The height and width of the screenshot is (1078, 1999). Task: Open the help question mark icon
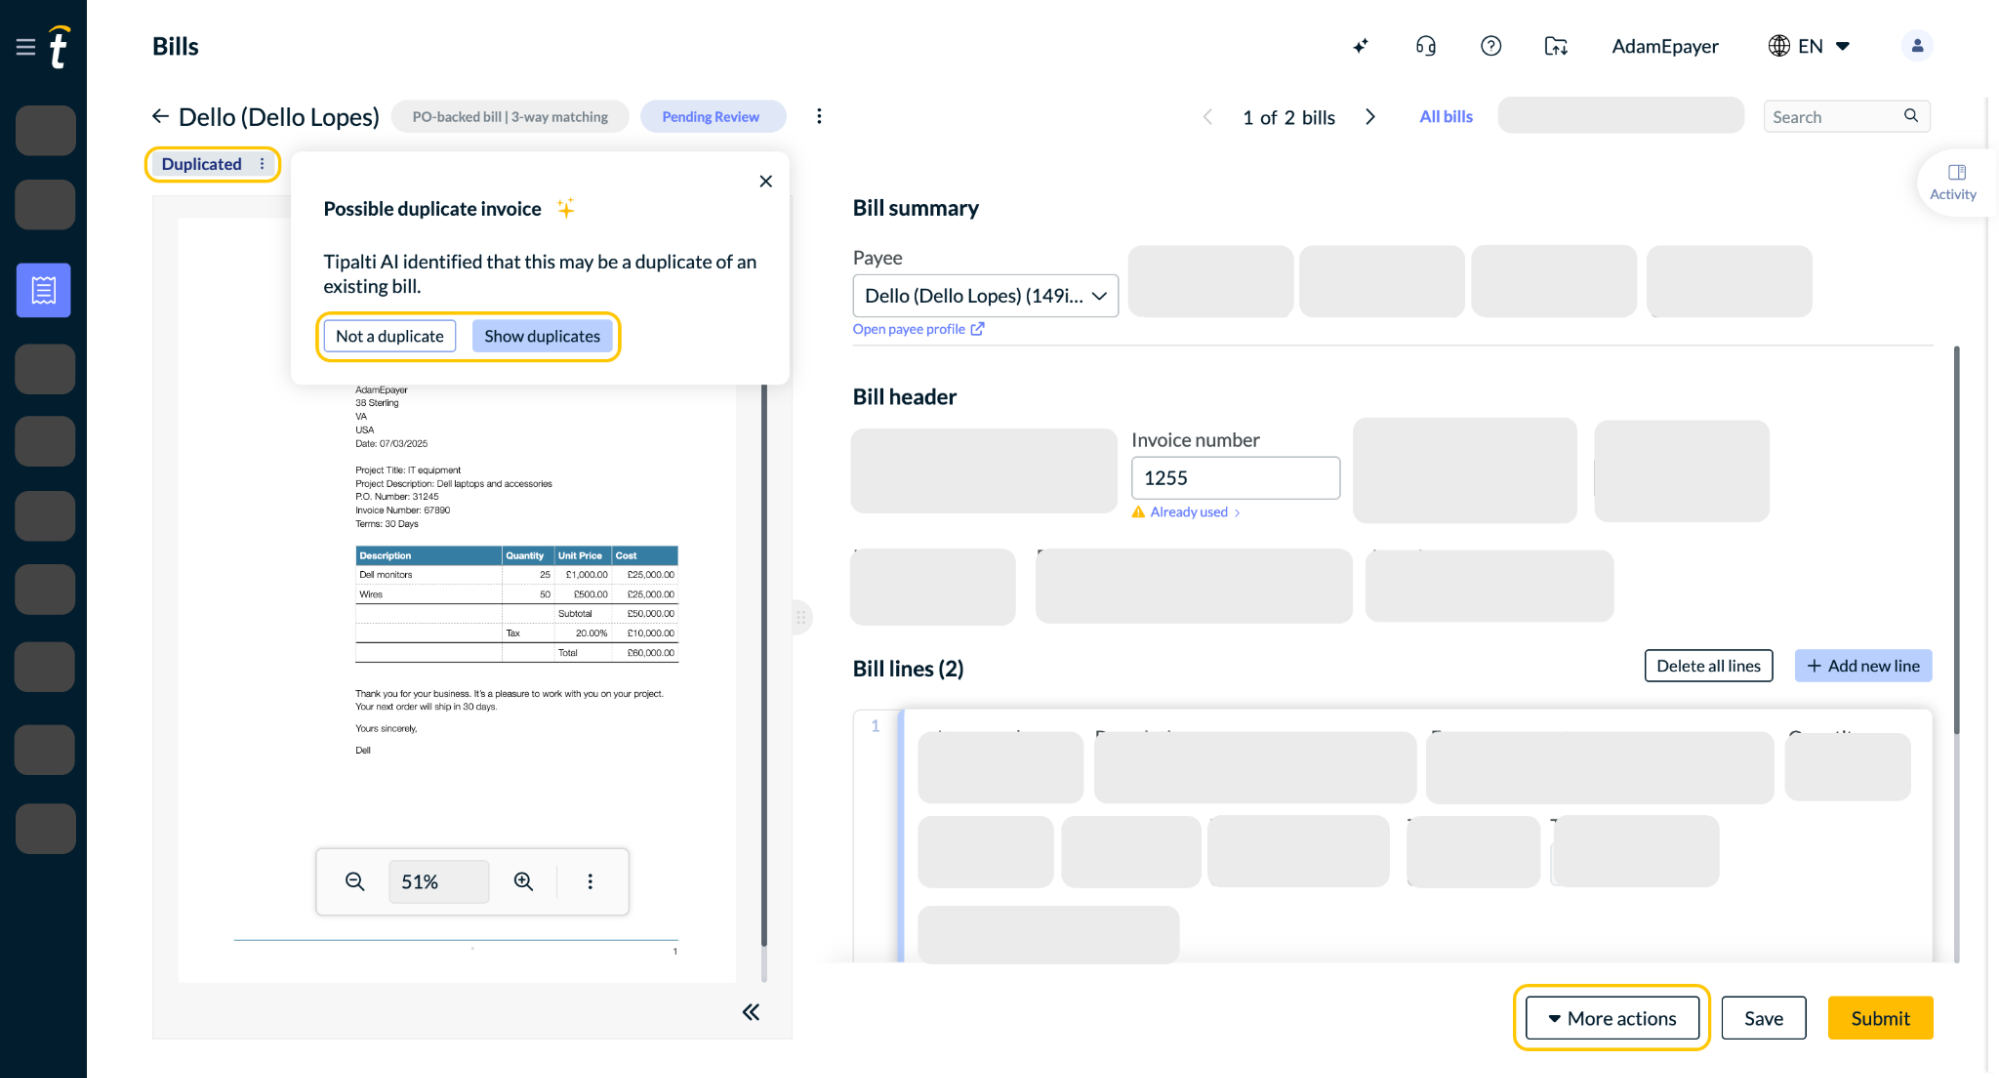(x=1491, y=46)
